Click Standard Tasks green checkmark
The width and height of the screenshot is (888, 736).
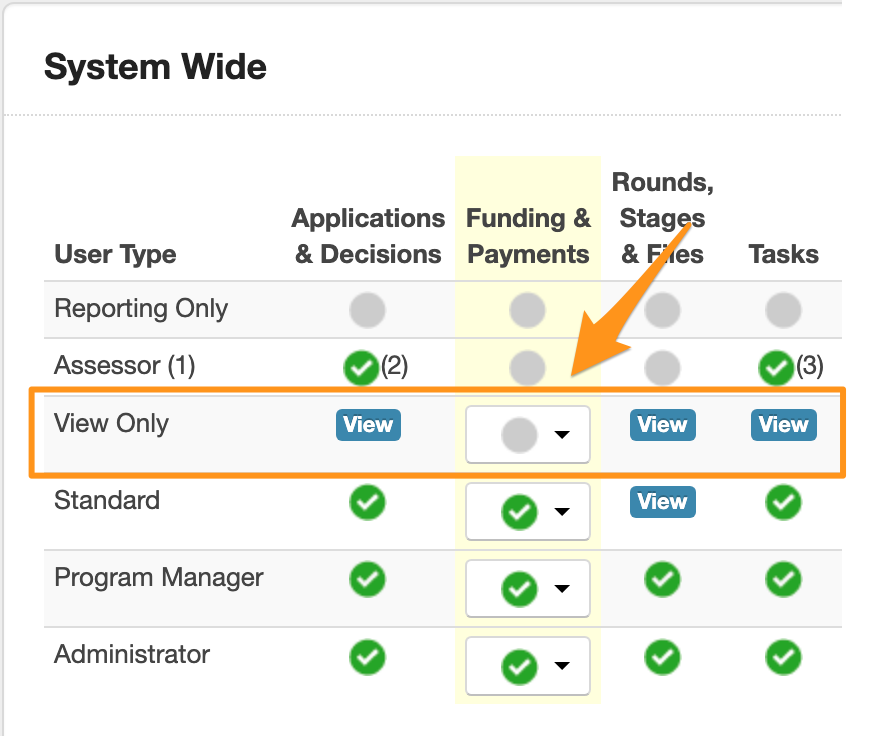point(783,502)
